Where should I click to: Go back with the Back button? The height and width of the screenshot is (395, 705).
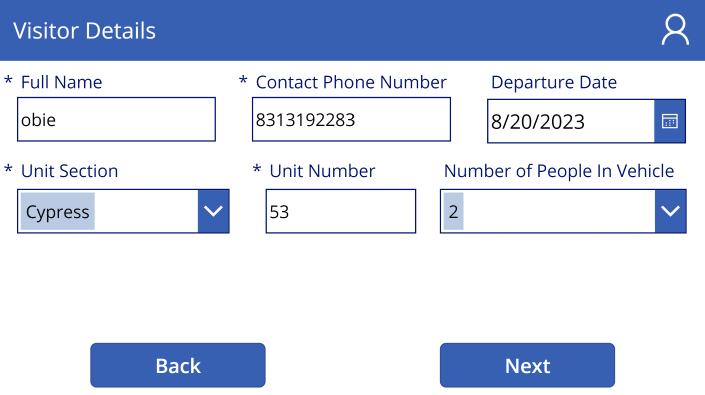[x=178, y=365]
